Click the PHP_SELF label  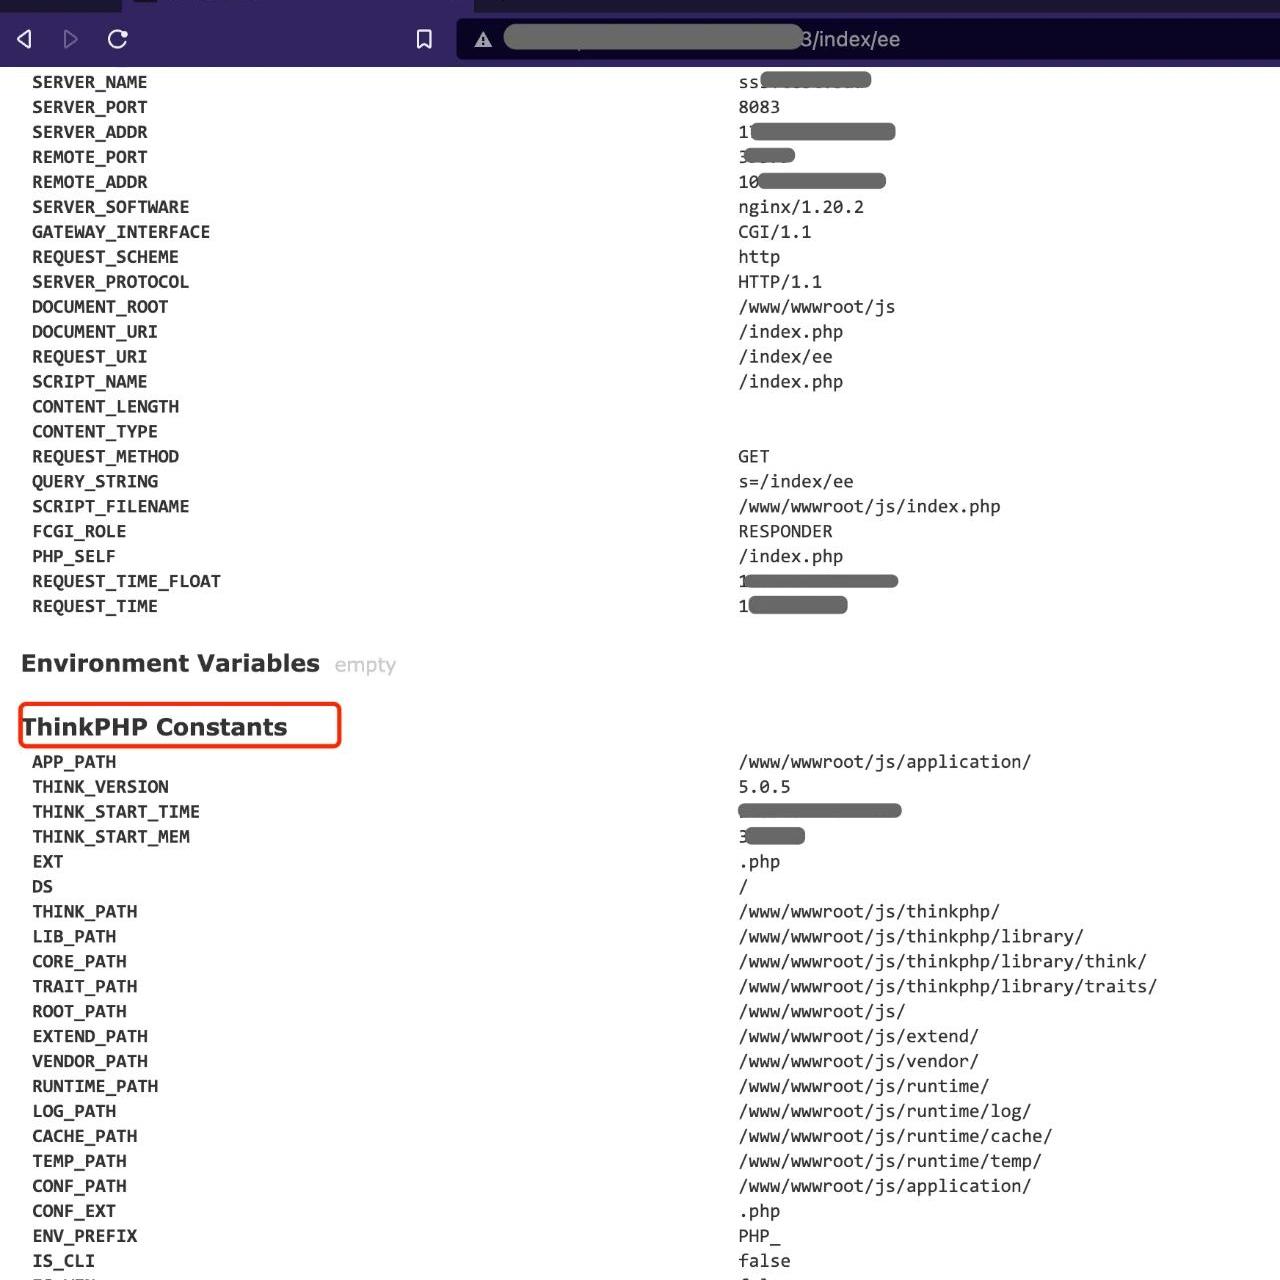pos(74,557)
